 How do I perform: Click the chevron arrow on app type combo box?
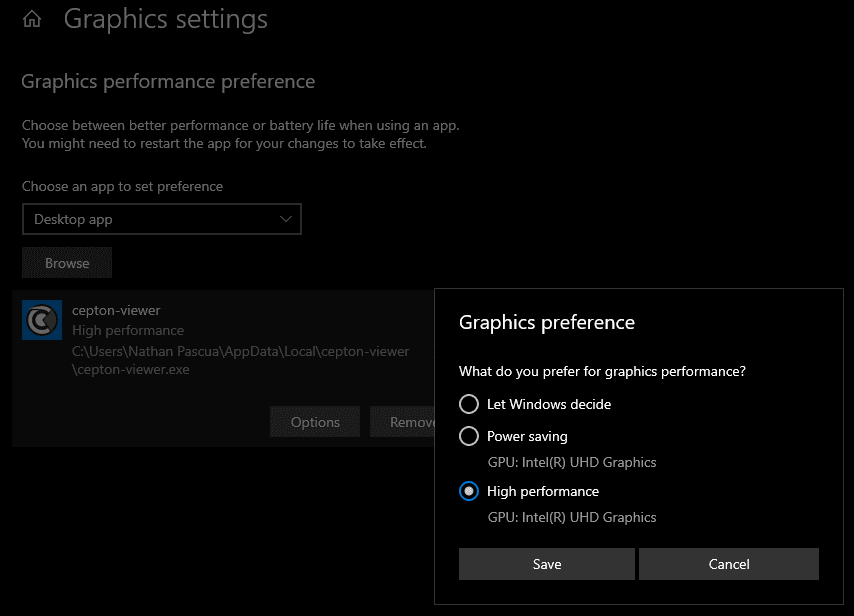click(286, 219)
